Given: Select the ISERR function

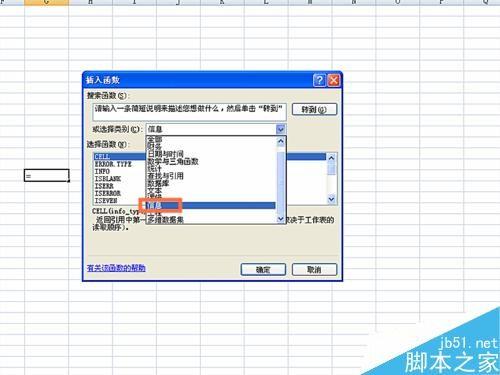Looking at the screenshot, I should tap(104, 186).
